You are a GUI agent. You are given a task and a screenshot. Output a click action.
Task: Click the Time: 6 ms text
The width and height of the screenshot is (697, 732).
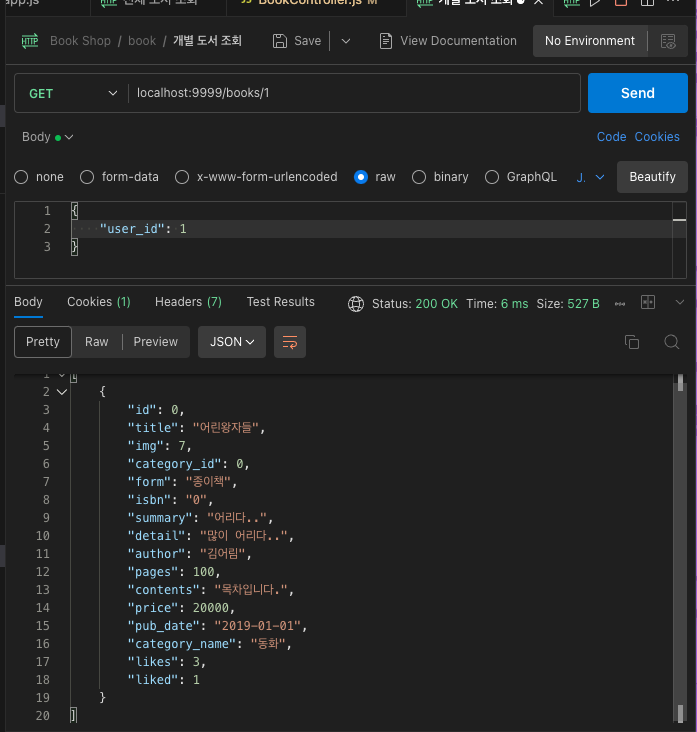coord(497,304)
